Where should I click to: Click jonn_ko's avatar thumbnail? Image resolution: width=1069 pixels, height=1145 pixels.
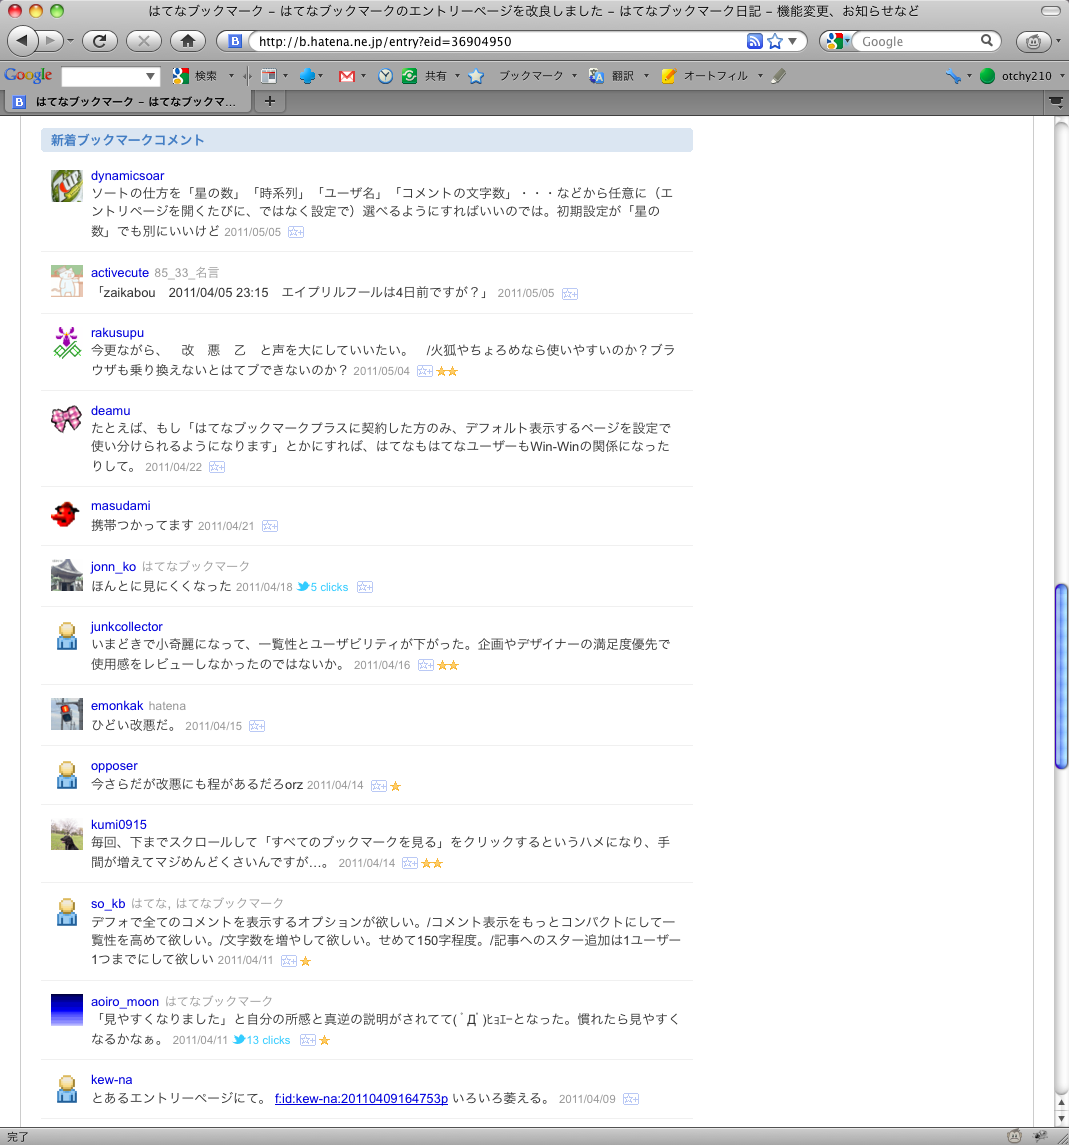66,575
